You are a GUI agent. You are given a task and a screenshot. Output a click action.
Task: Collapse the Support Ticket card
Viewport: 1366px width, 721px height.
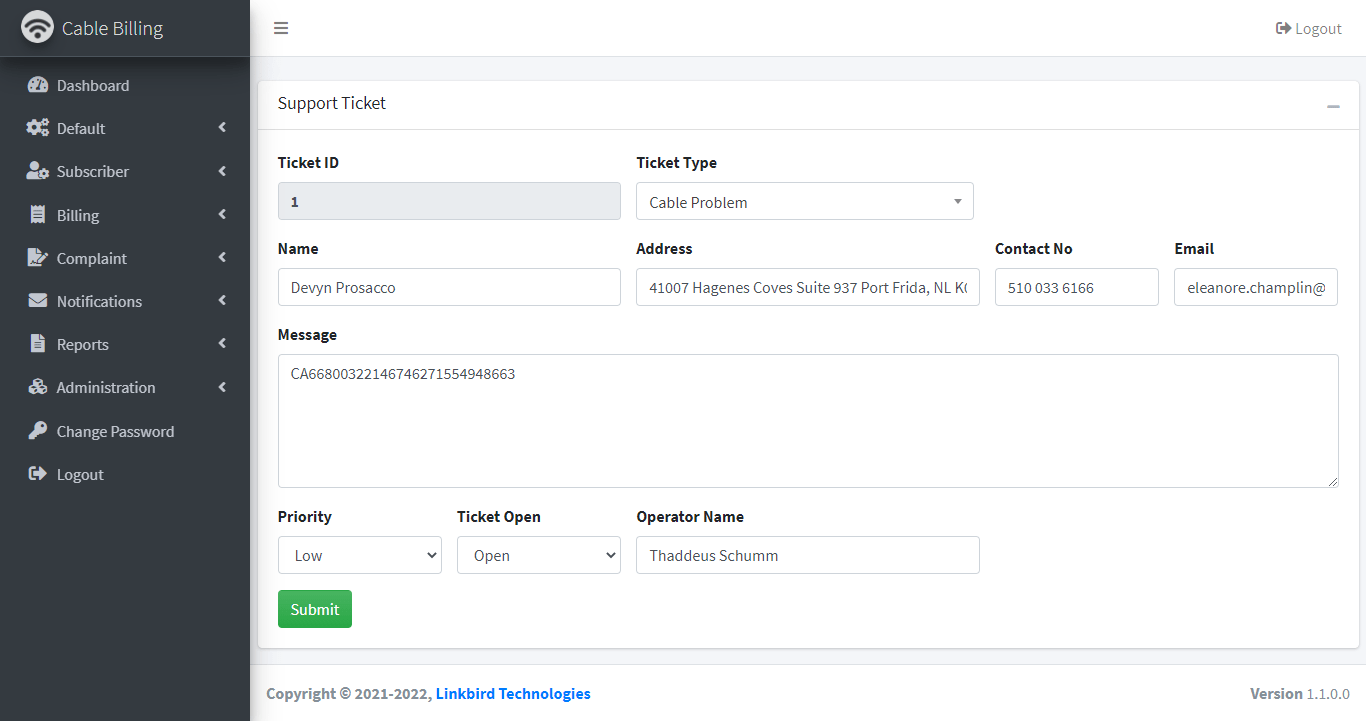(1333, 105)
